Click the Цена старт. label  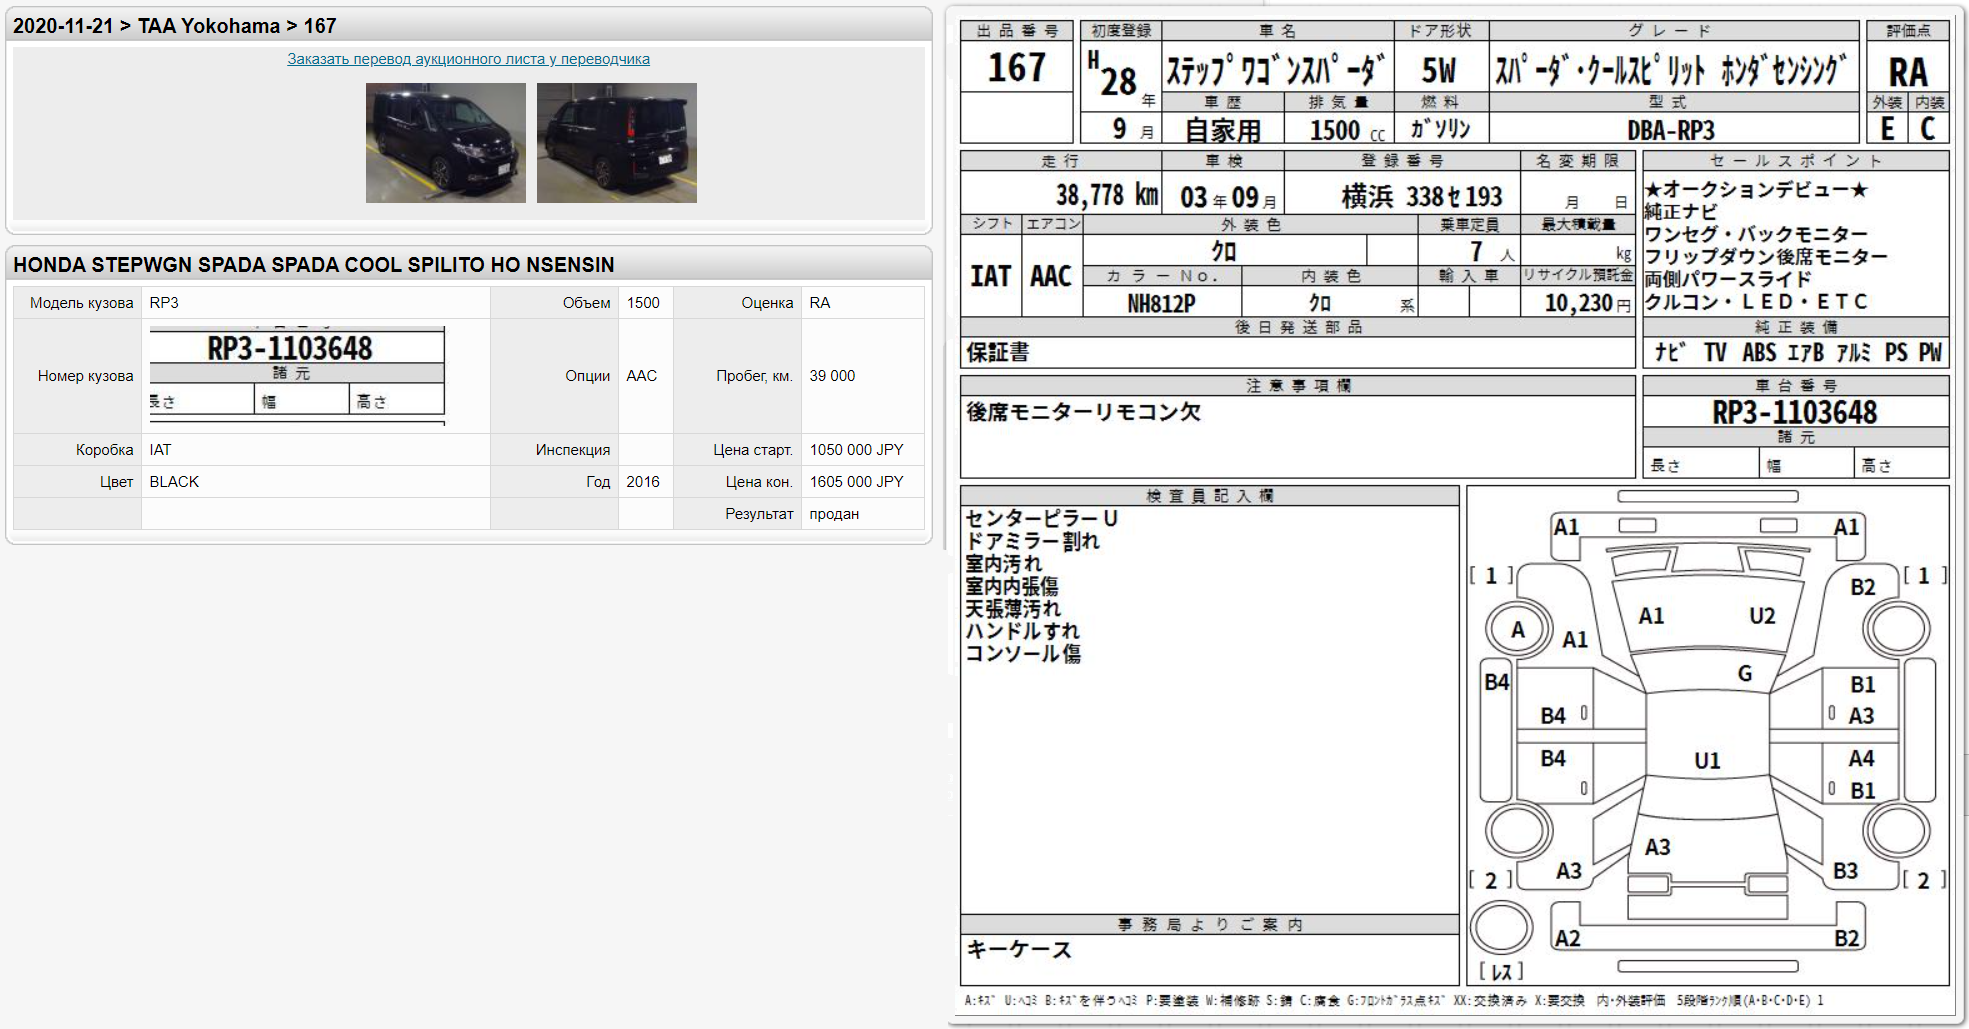click(753, 450)
